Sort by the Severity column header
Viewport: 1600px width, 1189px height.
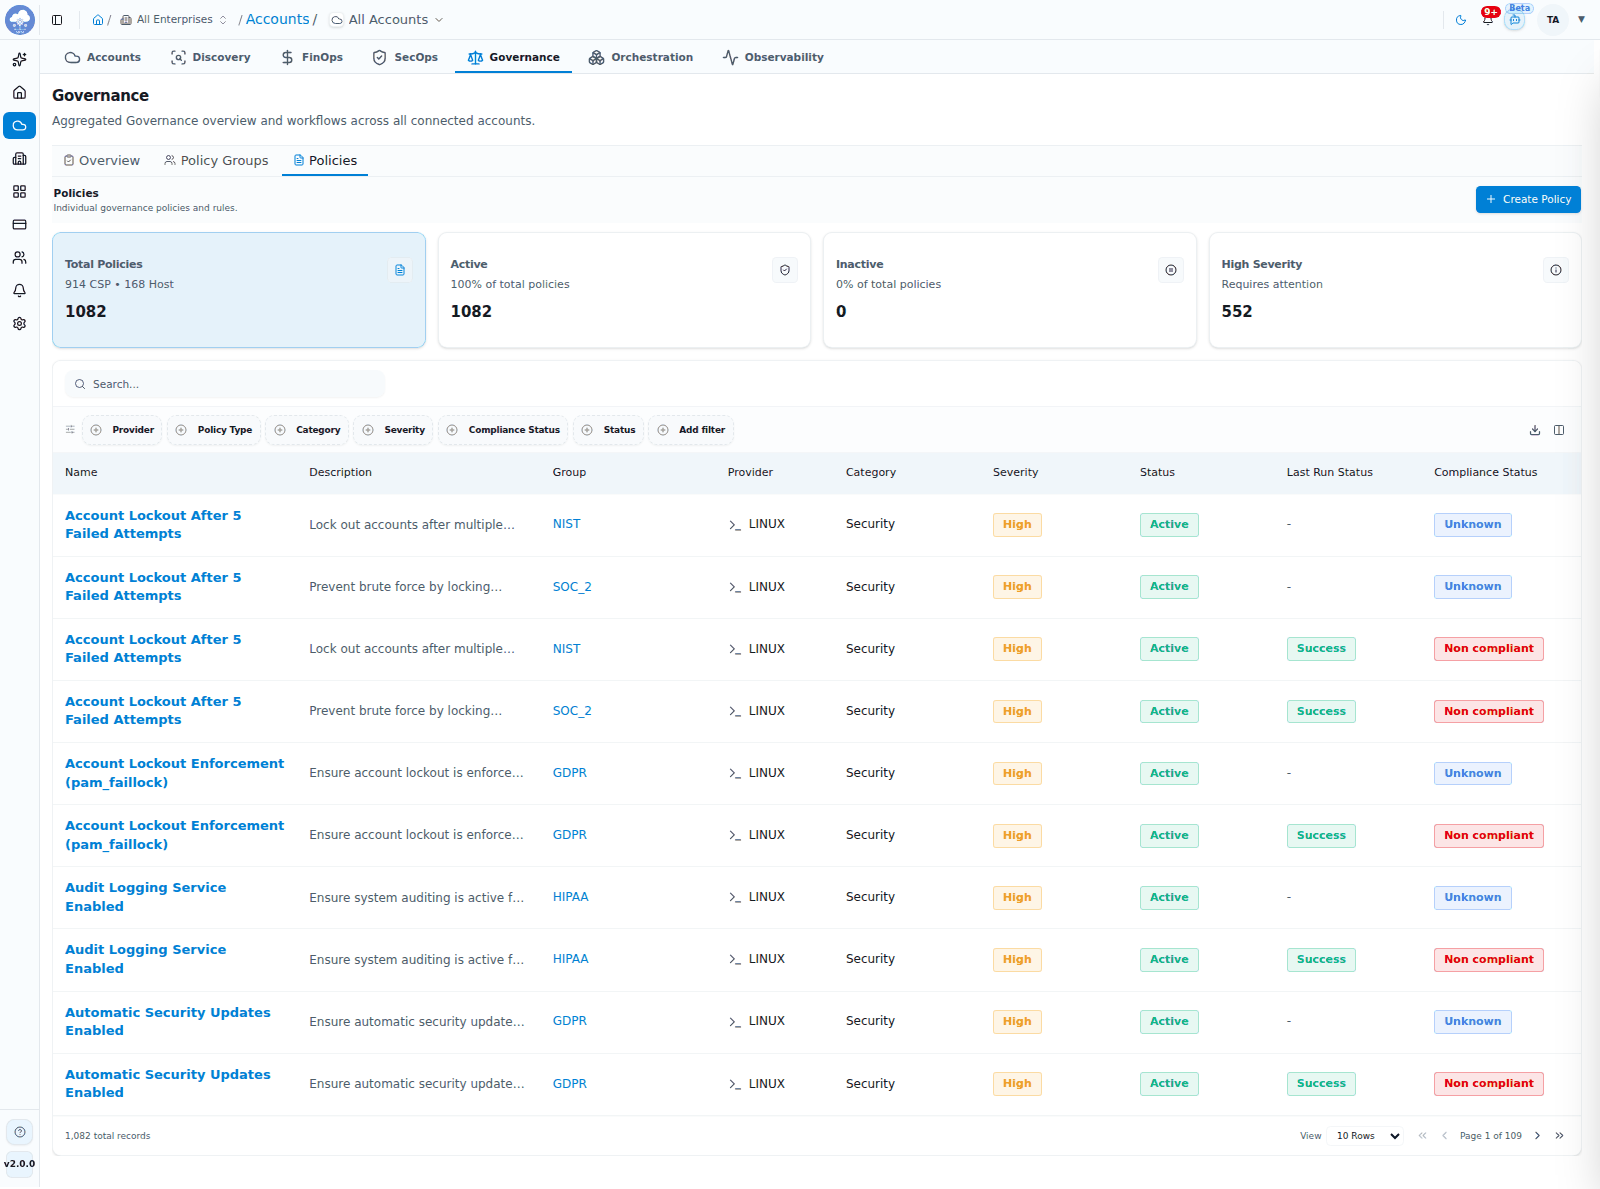pyautogui.click(x=1015, y=473)
